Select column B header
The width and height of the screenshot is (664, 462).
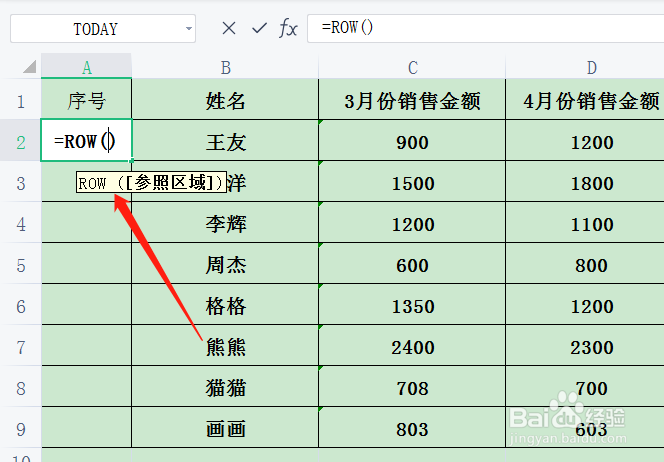(x=225, y=67)
